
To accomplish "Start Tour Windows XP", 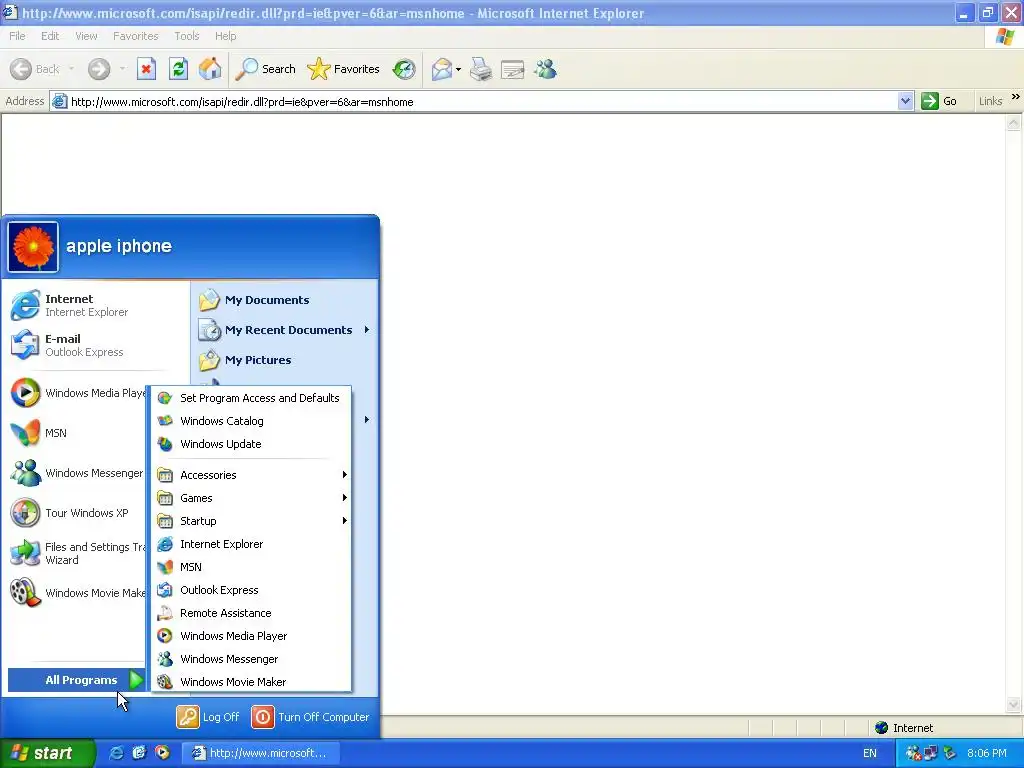I will [x=77, y=513].
